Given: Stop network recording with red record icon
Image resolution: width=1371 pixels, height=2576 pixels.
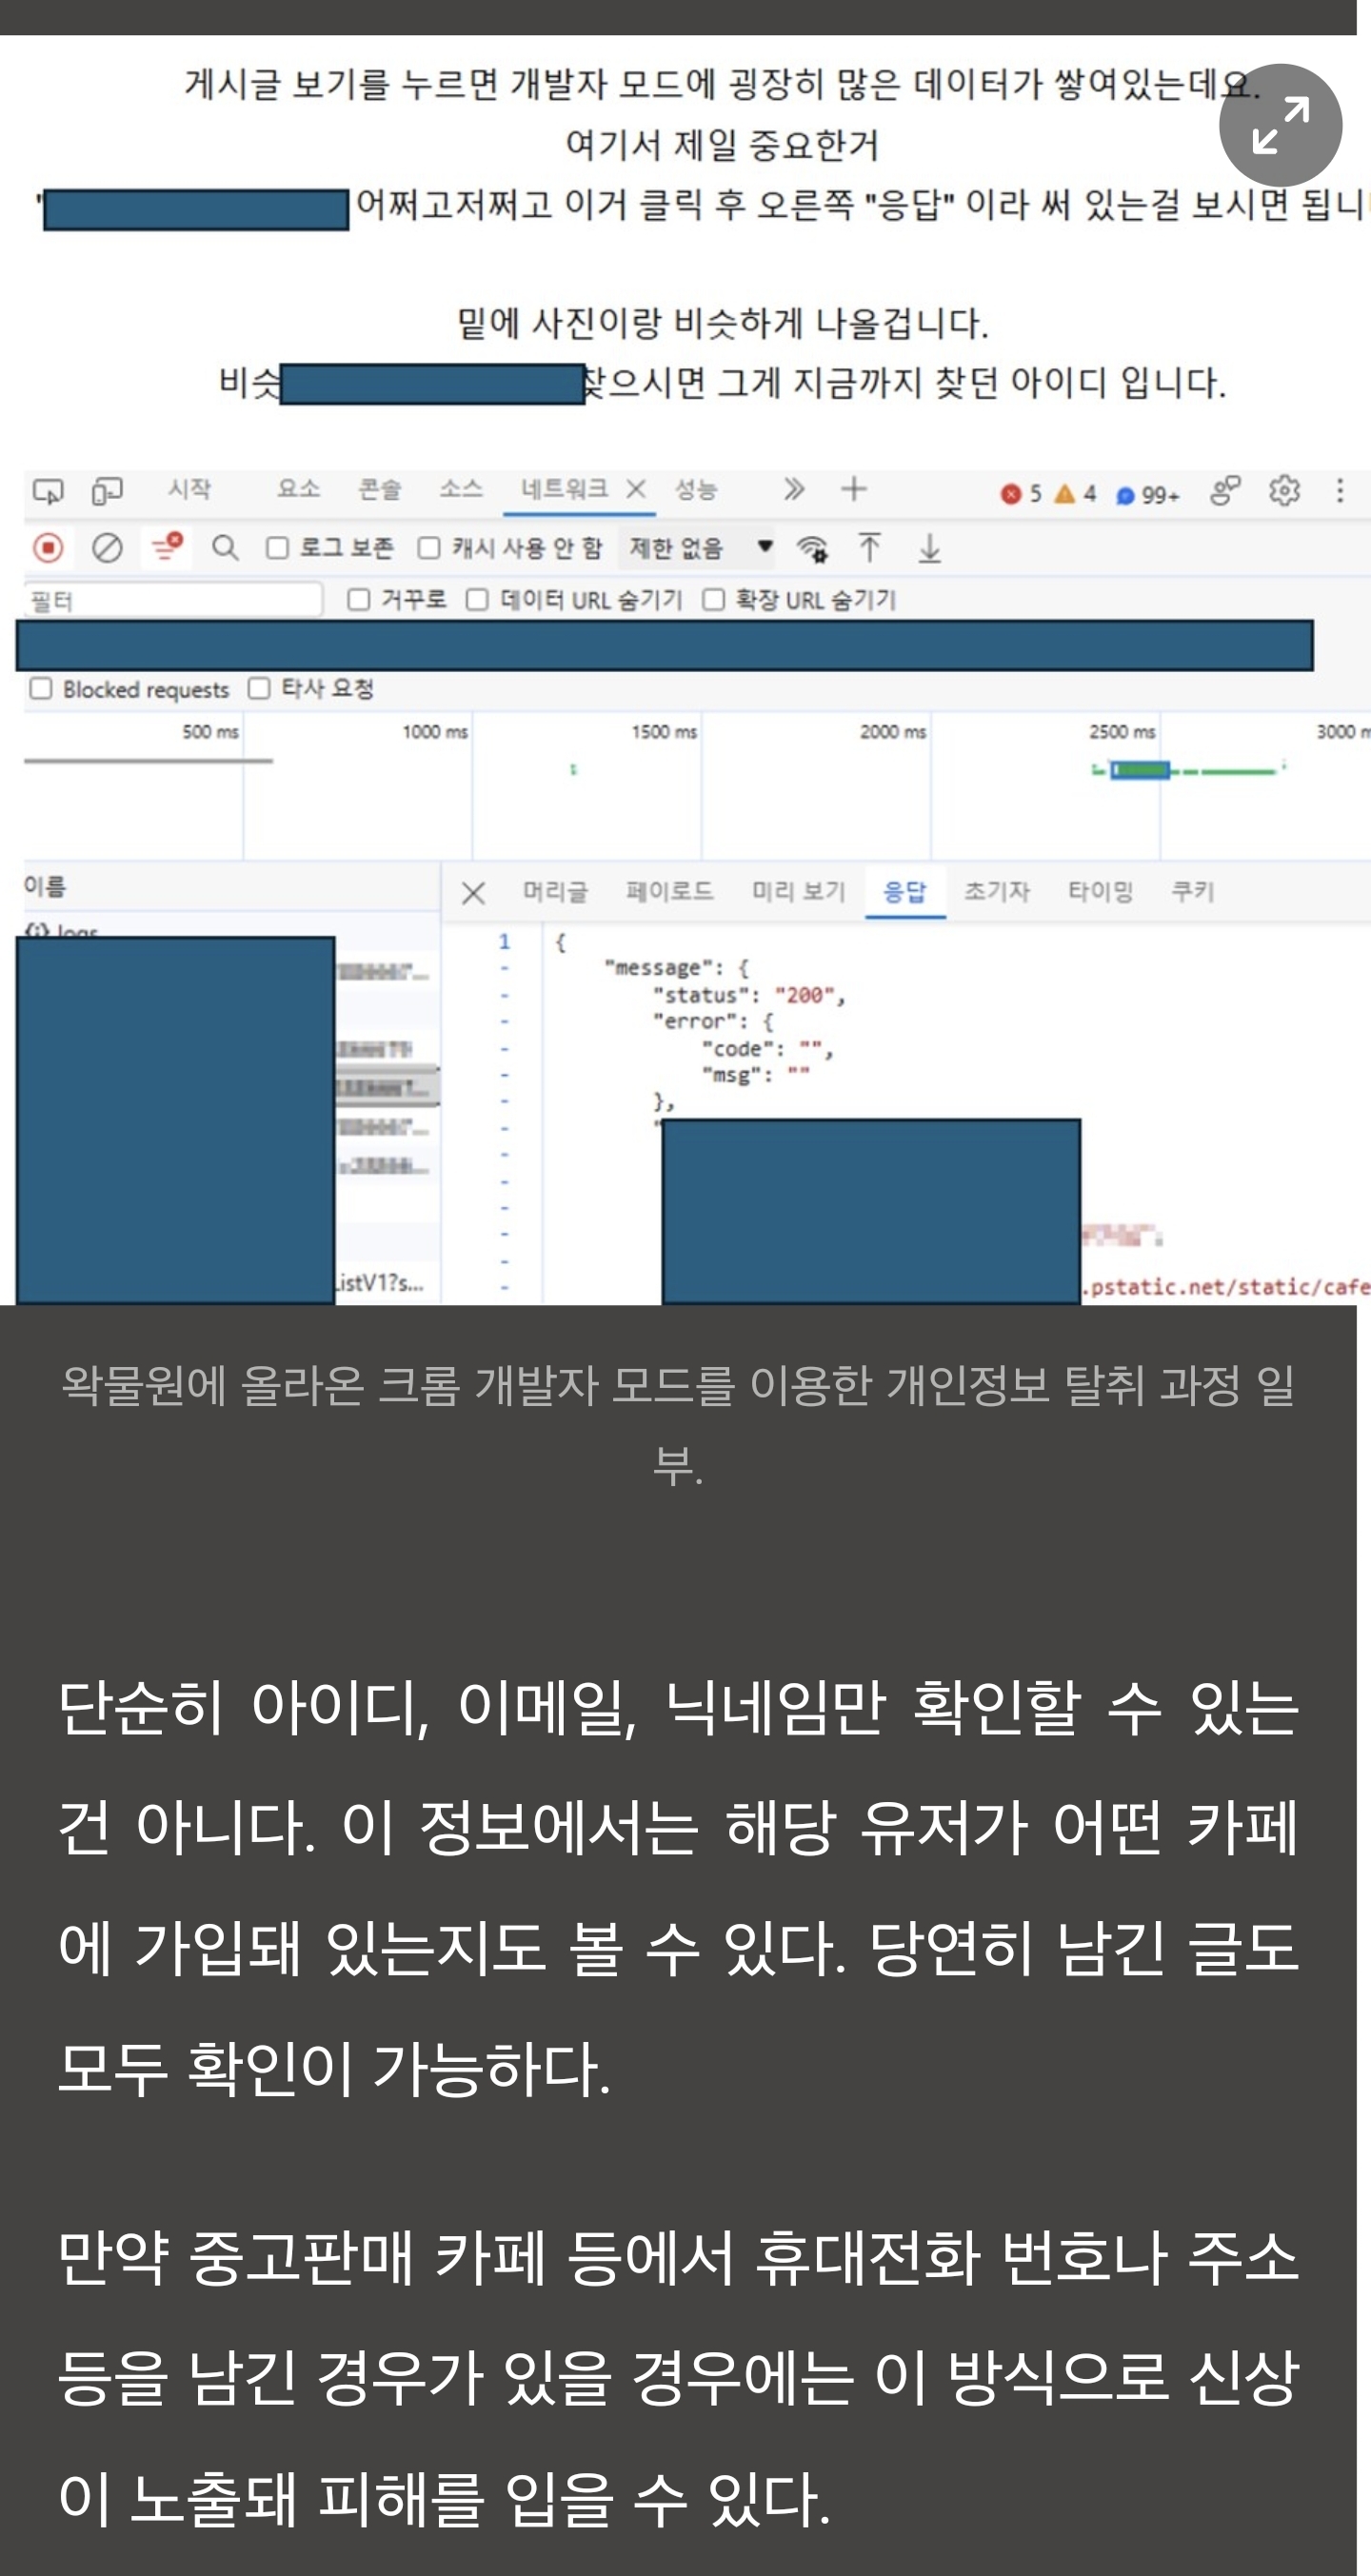Looking at the screenshot, I should [x=48, y=548].
